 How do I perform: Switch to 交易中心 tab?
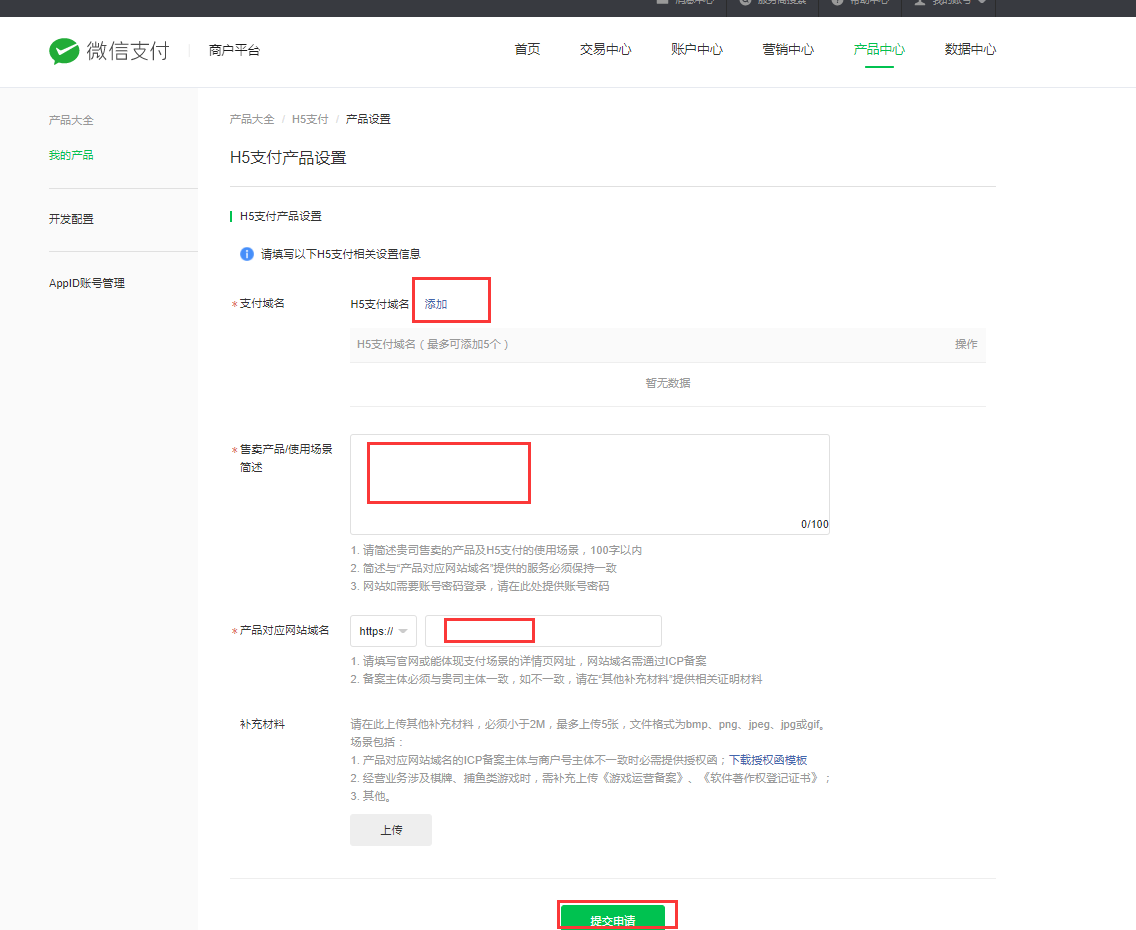click(605, 49)
